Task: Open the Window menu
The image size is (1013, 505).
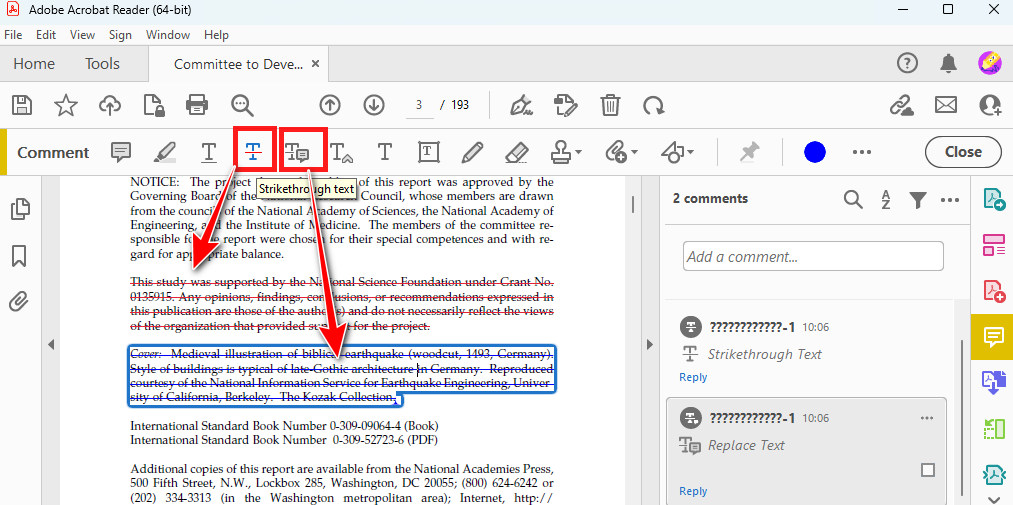Action: click(x=167, y=34)
